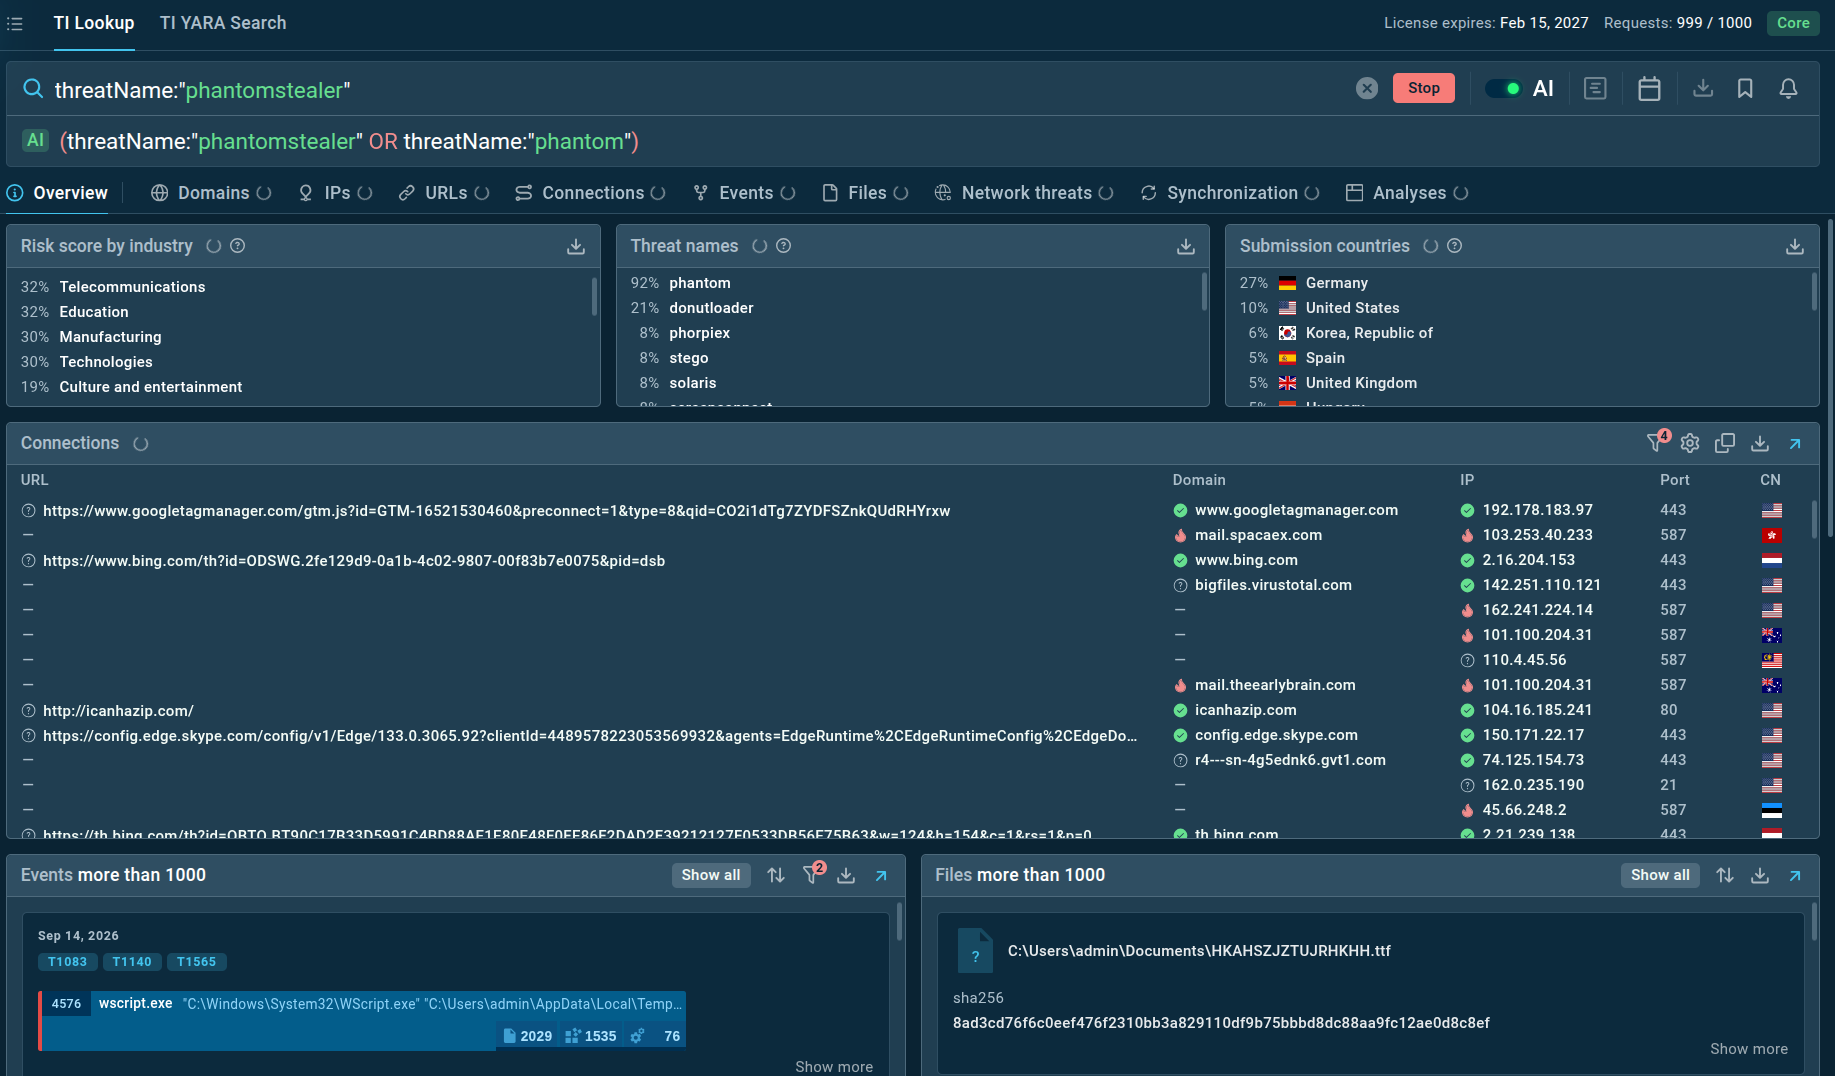Expand Connections panel via arrow icon

point(1795,443)
